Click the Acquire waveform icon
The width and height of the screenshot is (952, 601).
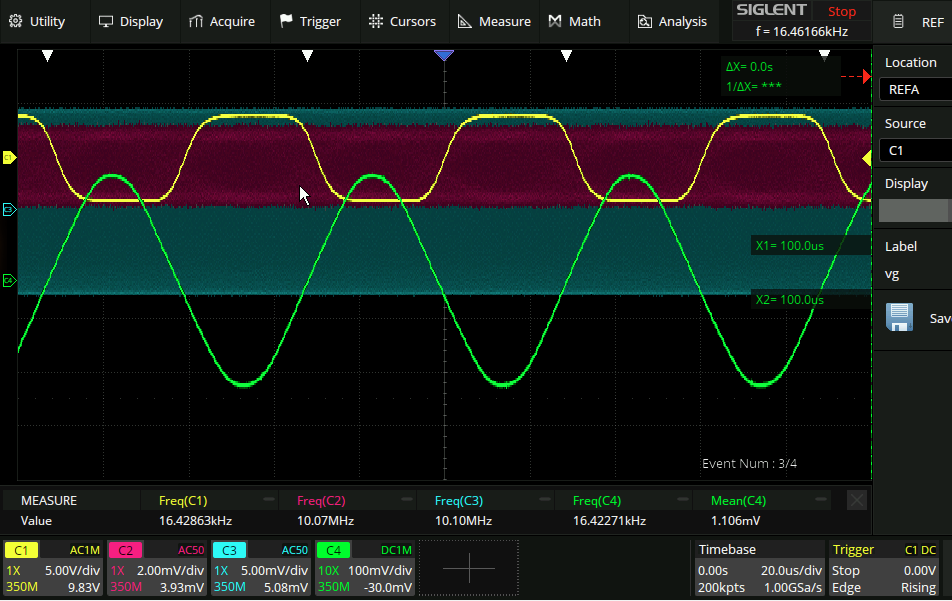pyautogui.click(x=196, y=21)
